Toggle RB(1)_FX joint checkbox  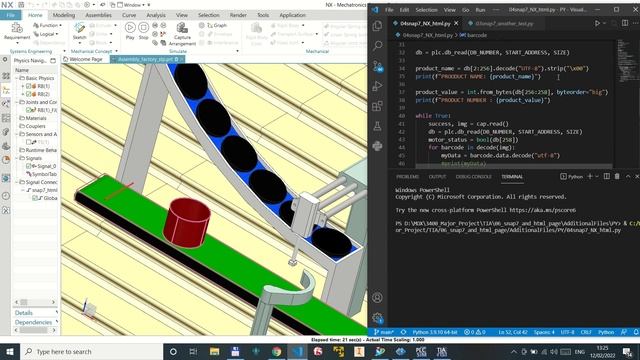tap(29, 110)
